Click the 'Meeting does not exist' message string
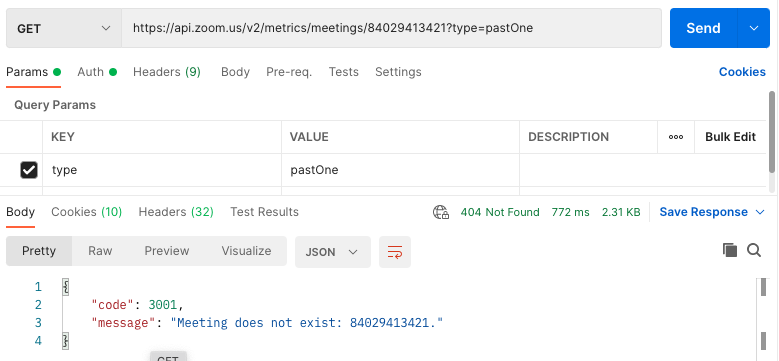 tap(307, 323)
